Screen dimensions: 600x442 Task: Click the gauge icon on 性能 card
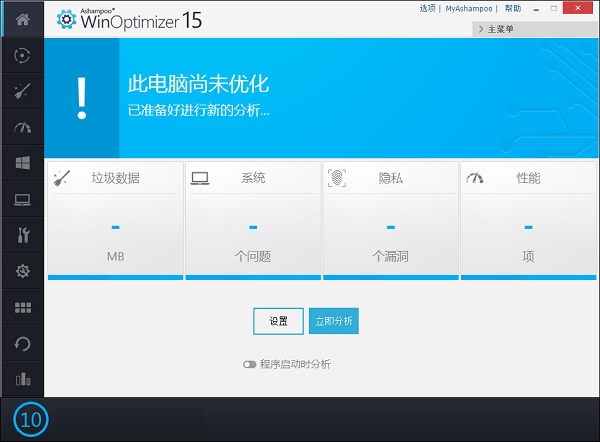coord(474,178)
